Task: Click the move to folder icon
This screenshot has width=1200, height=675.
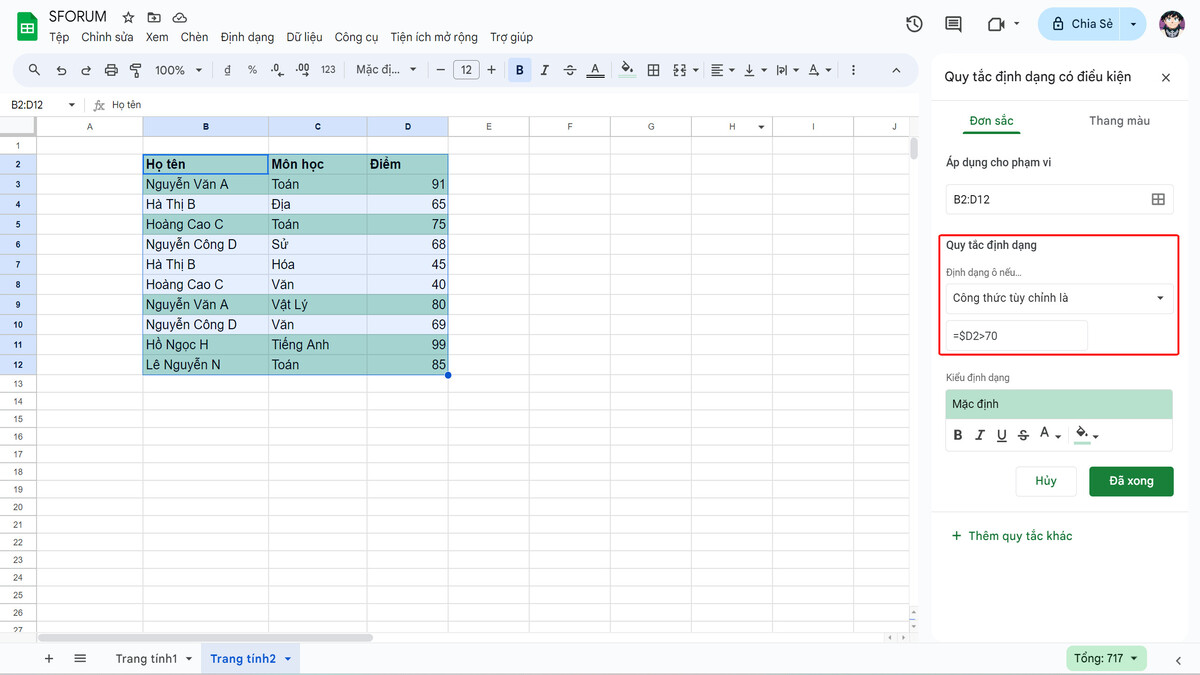Action: pyautogui.click(x=154, y=18)
